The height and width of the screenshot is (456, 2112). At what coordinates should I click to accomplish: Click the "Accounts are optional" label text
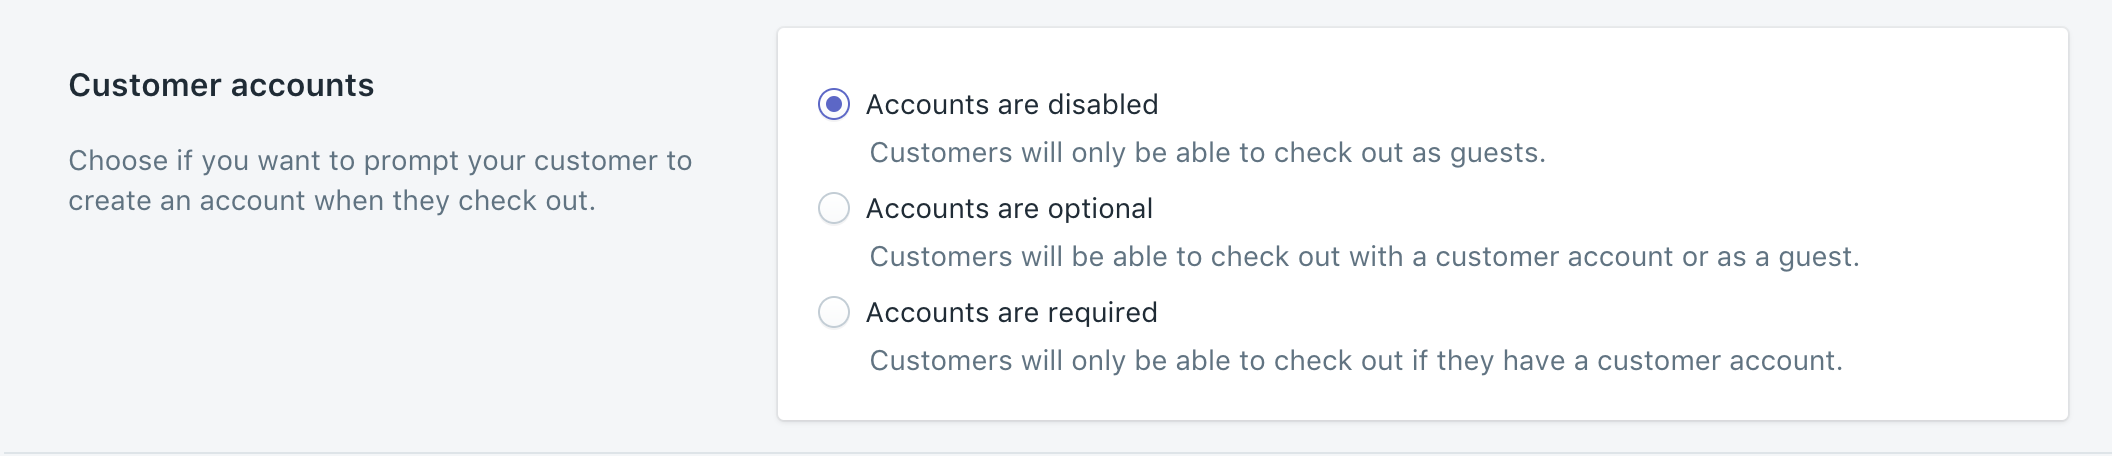point(1008,208)
